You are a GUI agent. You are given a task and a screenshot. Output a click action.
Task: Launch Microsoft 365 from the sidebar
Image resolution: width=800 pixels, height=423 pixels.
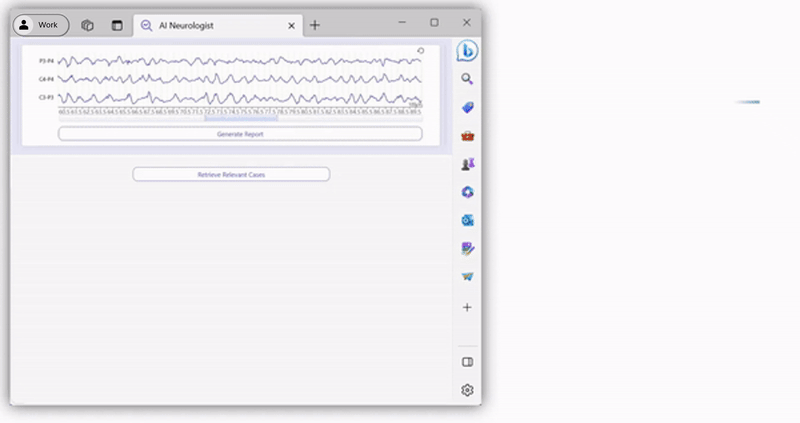click(x=467, y=192)
